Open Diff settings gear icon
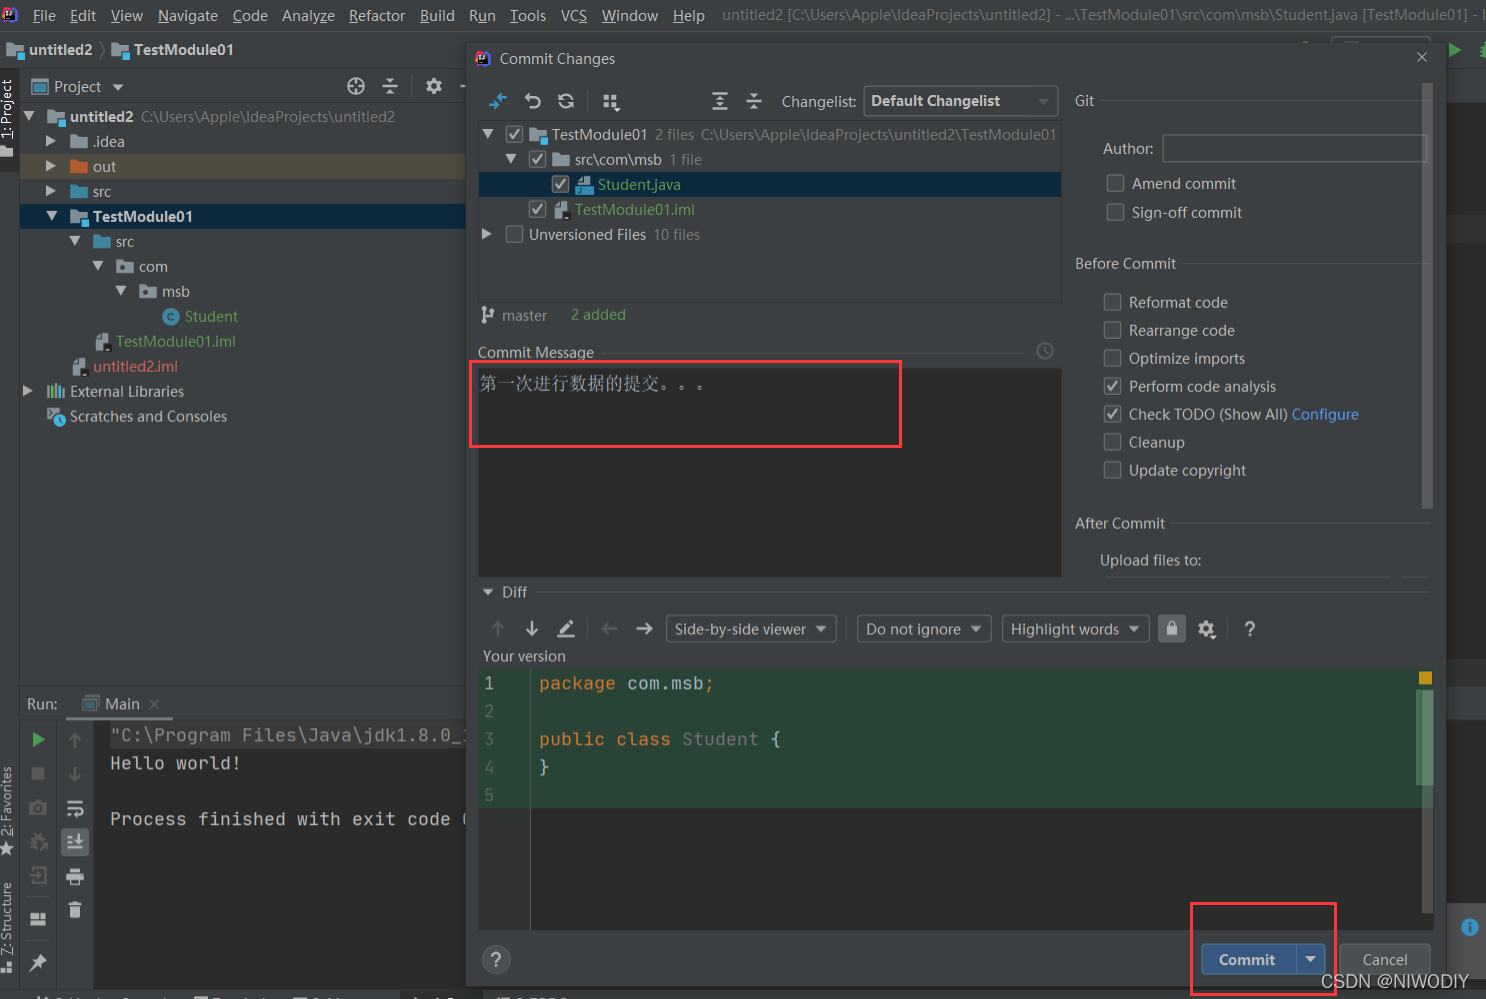 pos(1207,629)
